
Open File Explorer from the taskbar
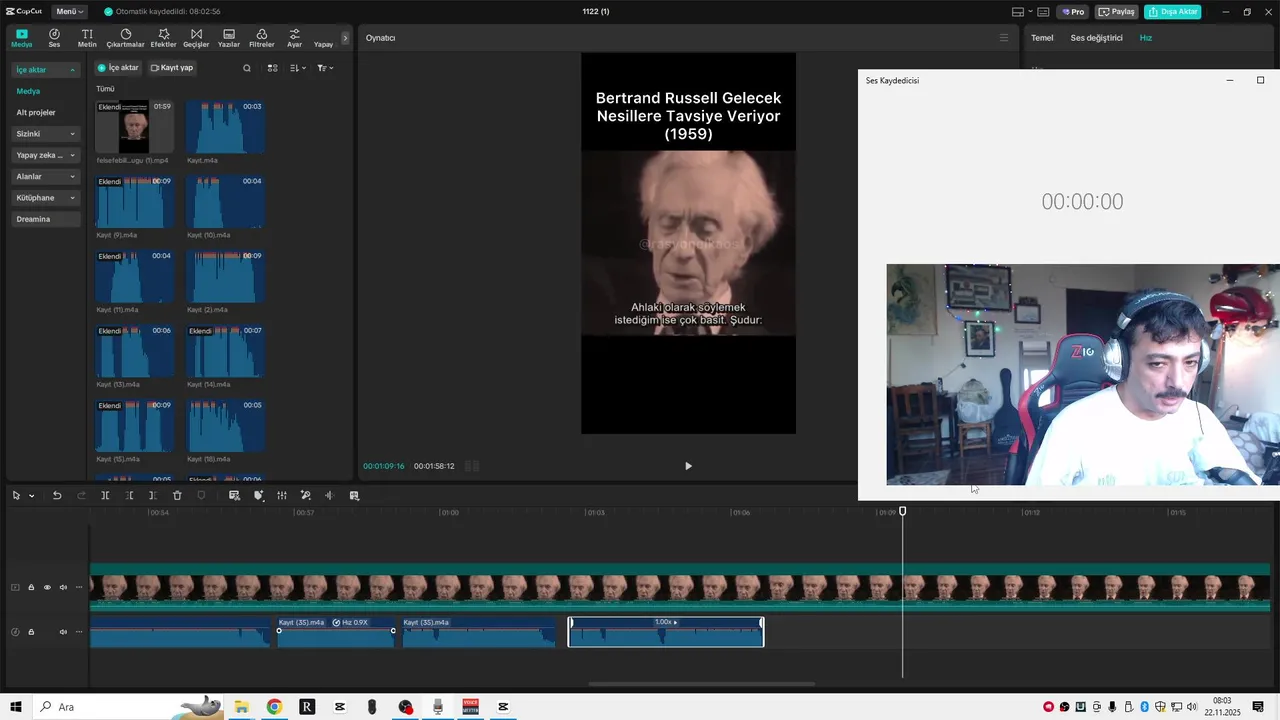pyautogui.click(x=242, y=707)
